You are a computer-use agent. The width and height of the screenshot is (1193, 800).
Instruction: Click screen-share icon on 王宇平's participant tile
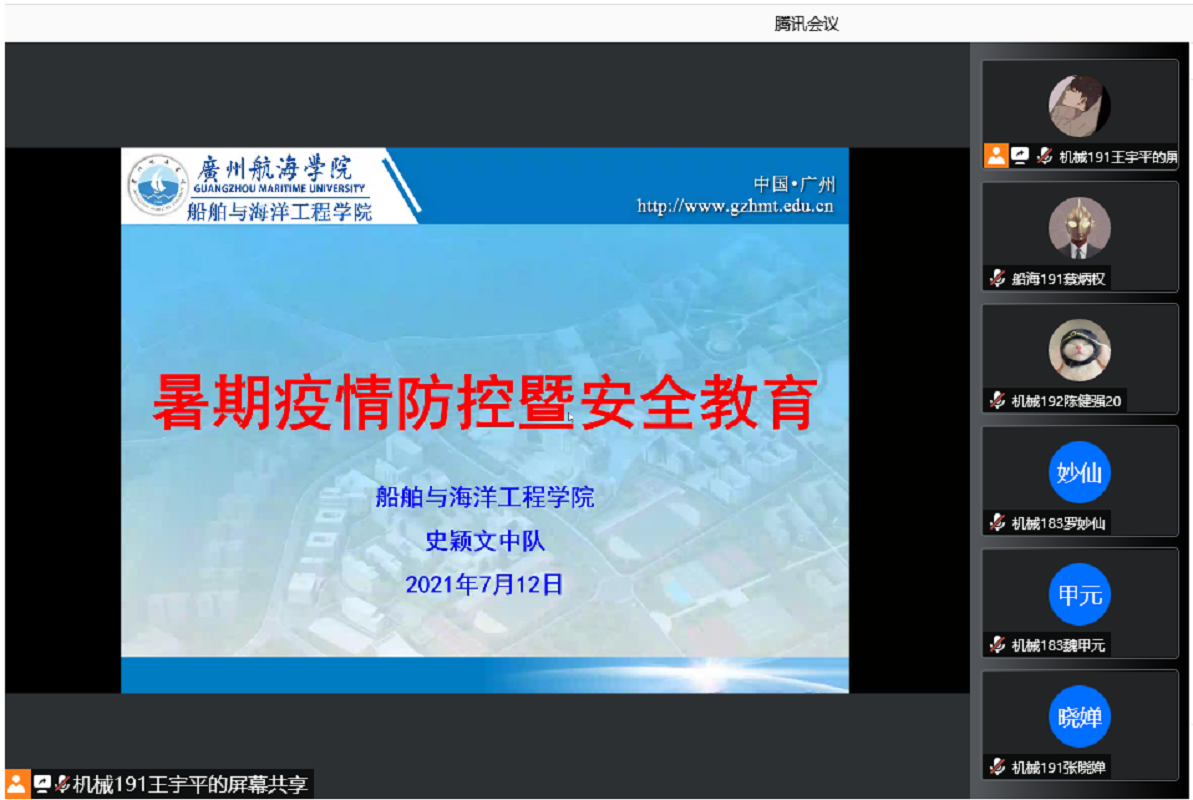click(x=1019, y=156)
